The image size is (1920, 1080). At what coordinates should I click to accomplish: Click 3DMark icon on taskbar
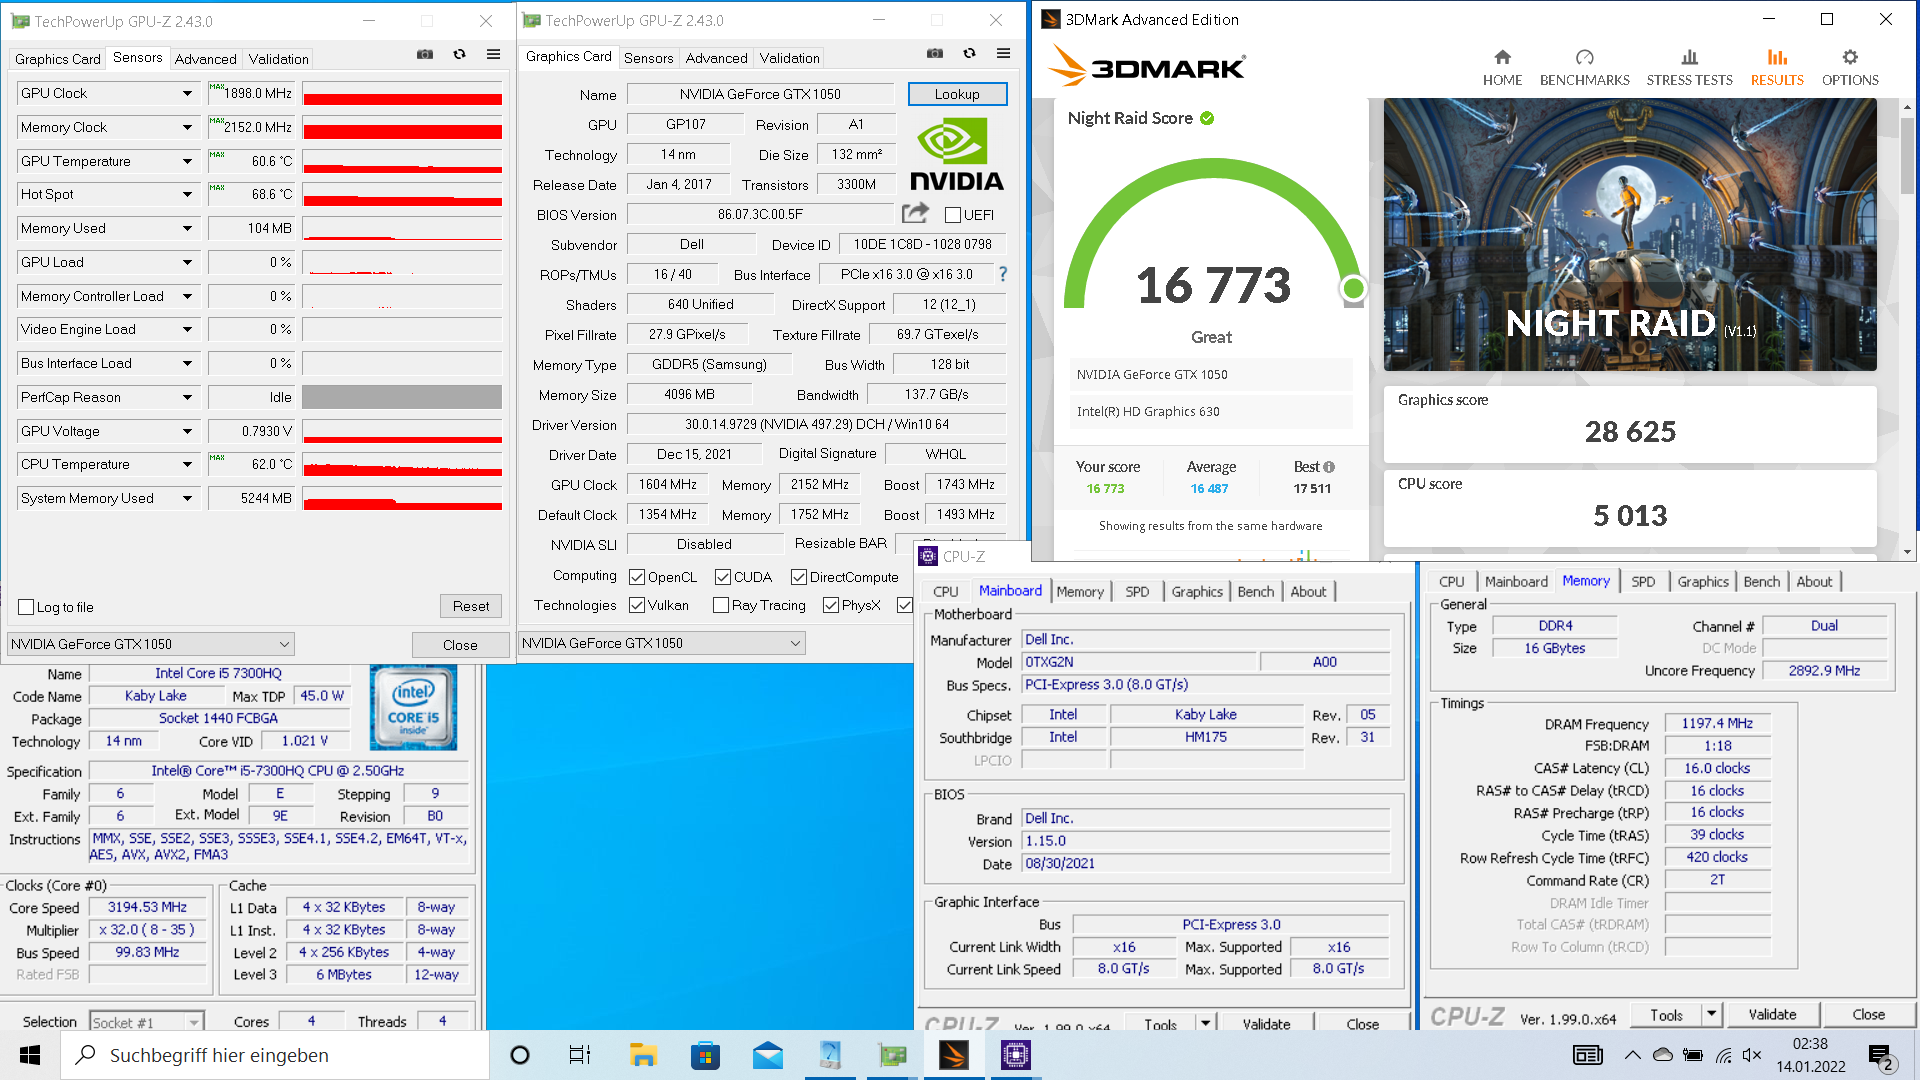pyautogui.click(x=954, y=1055)
